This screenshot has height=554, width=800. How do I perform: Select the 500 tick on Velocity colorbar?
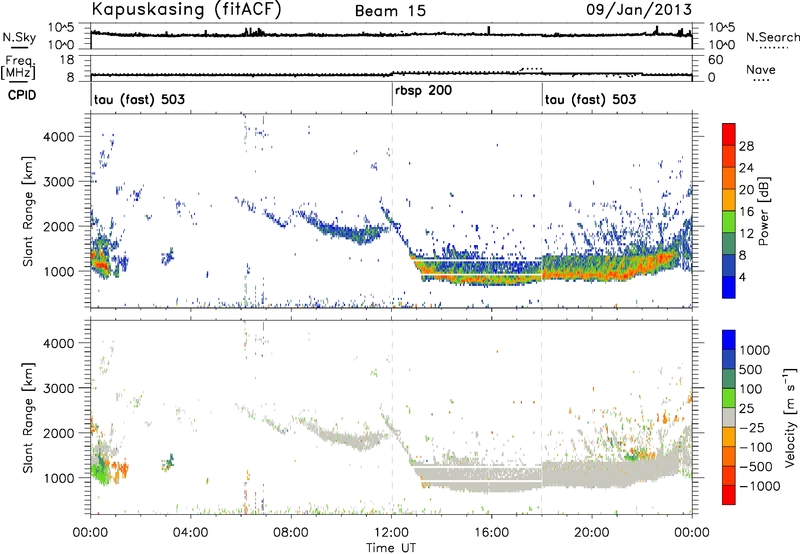point(753,369)
